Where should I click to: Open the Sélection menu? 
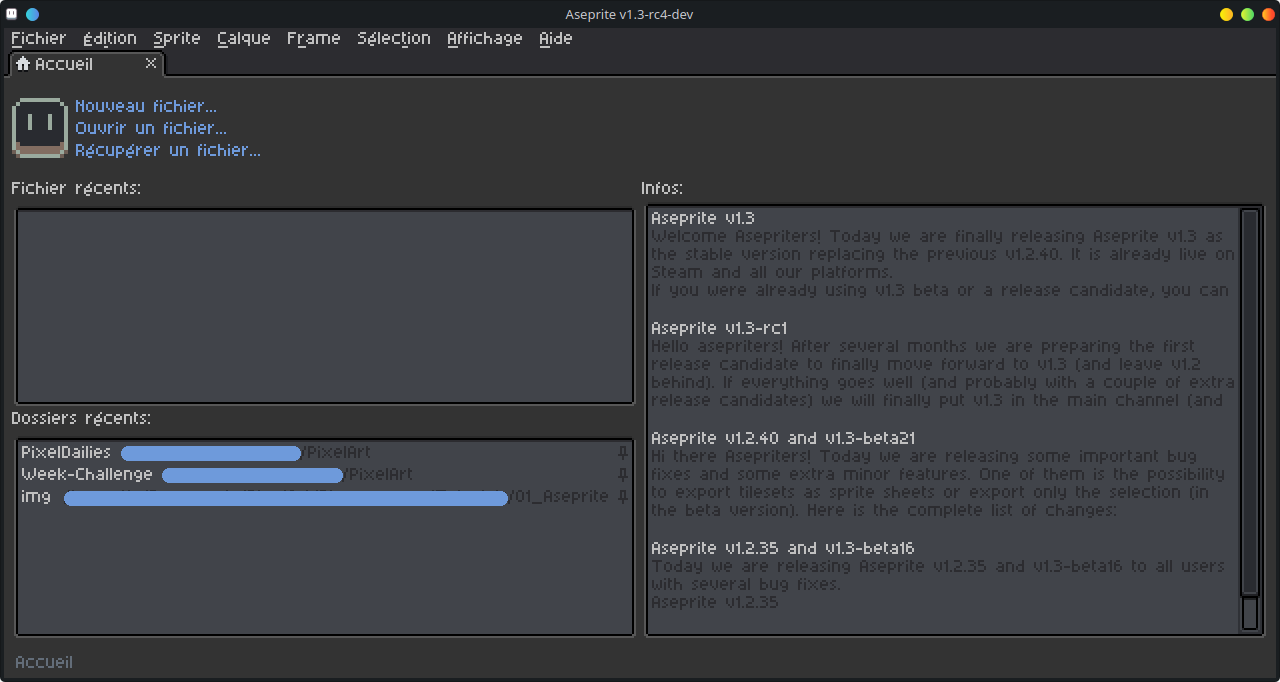pyautogui.click(x=394, y=38)
